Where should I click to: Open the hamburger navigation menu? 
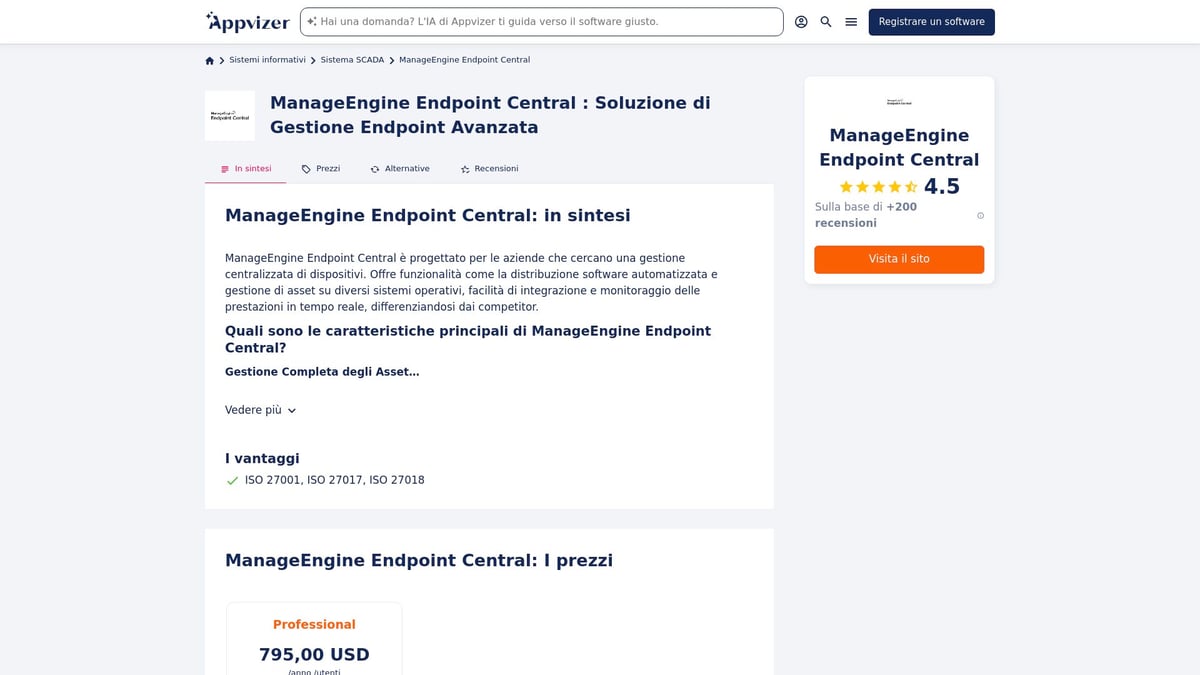tap(850, 21)
